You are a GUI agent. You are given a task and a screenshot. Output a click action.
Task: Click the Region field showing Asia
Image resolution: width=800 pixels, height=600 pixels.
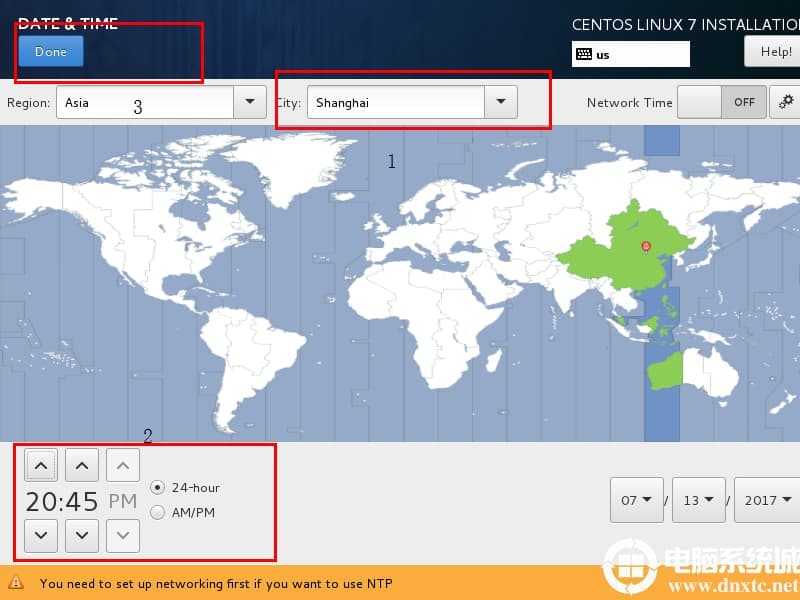[x=145, y=102]
